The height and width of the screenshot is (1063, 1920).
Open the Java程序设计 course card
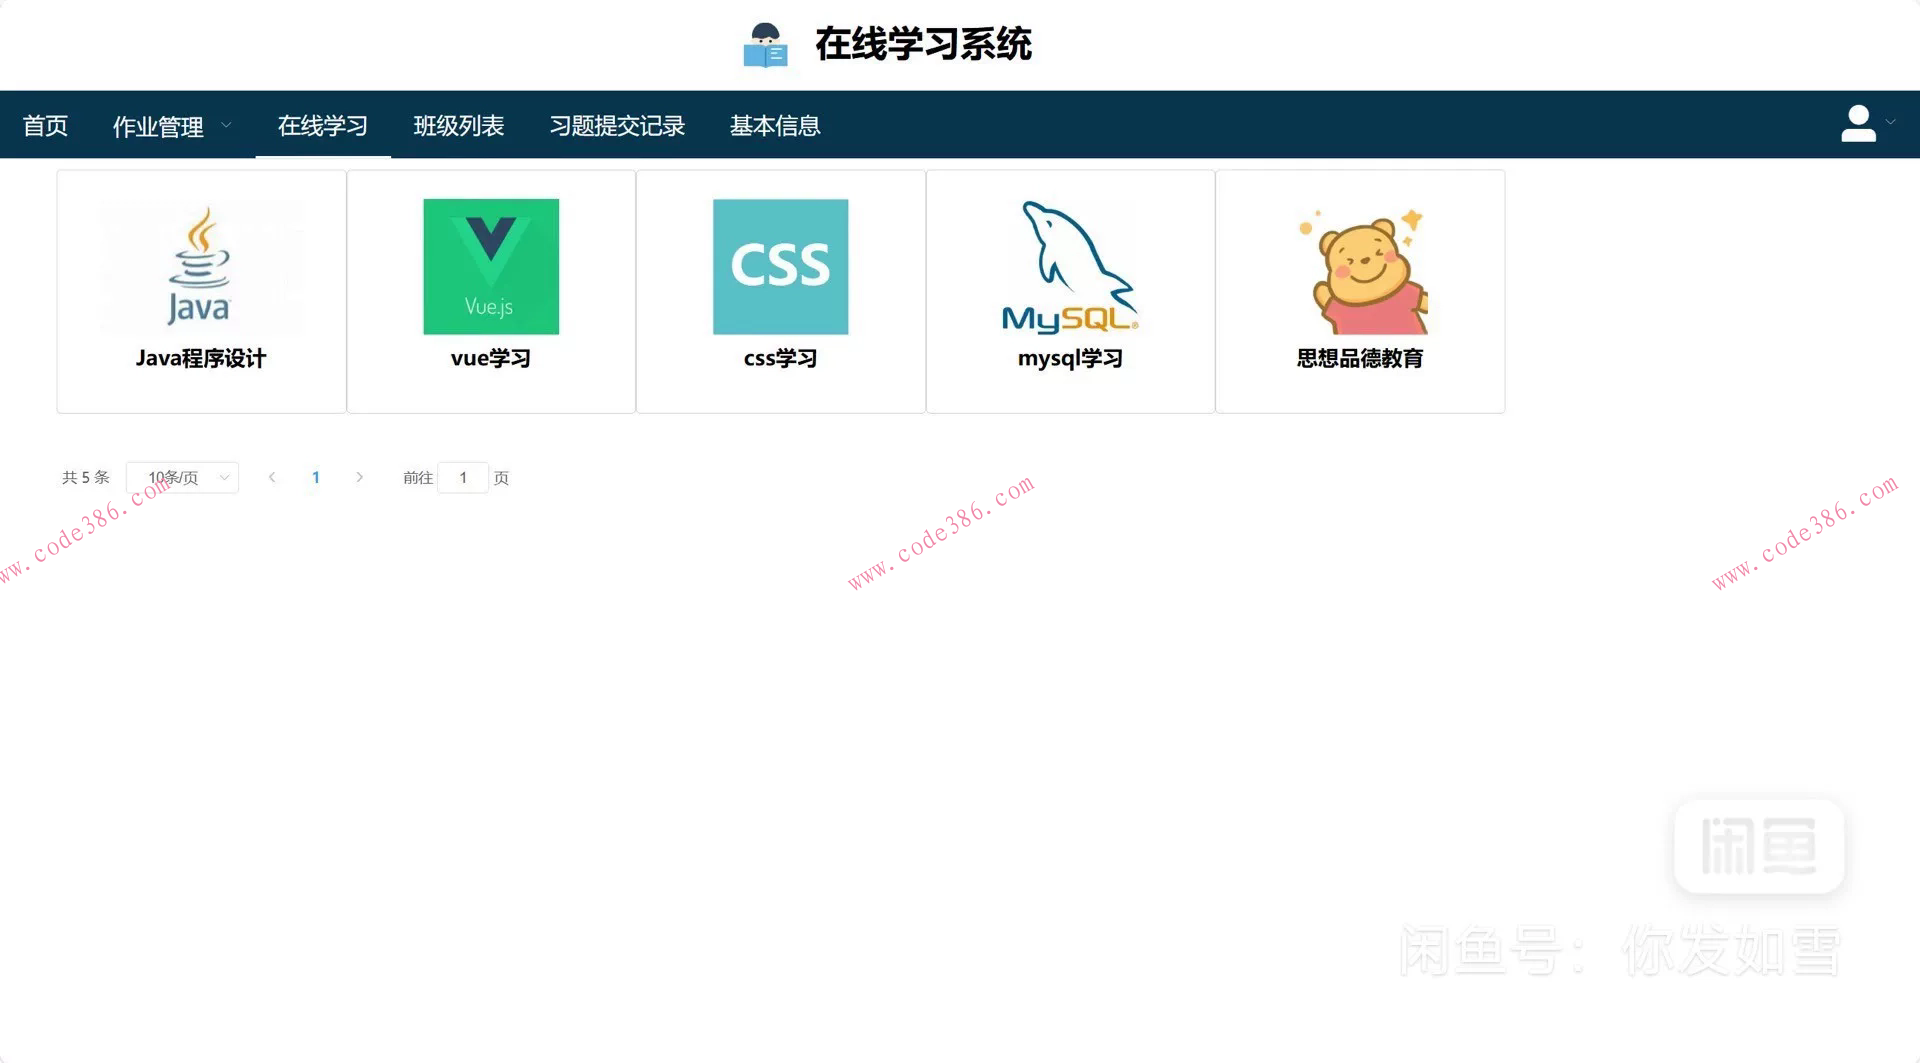click(201, 290)
